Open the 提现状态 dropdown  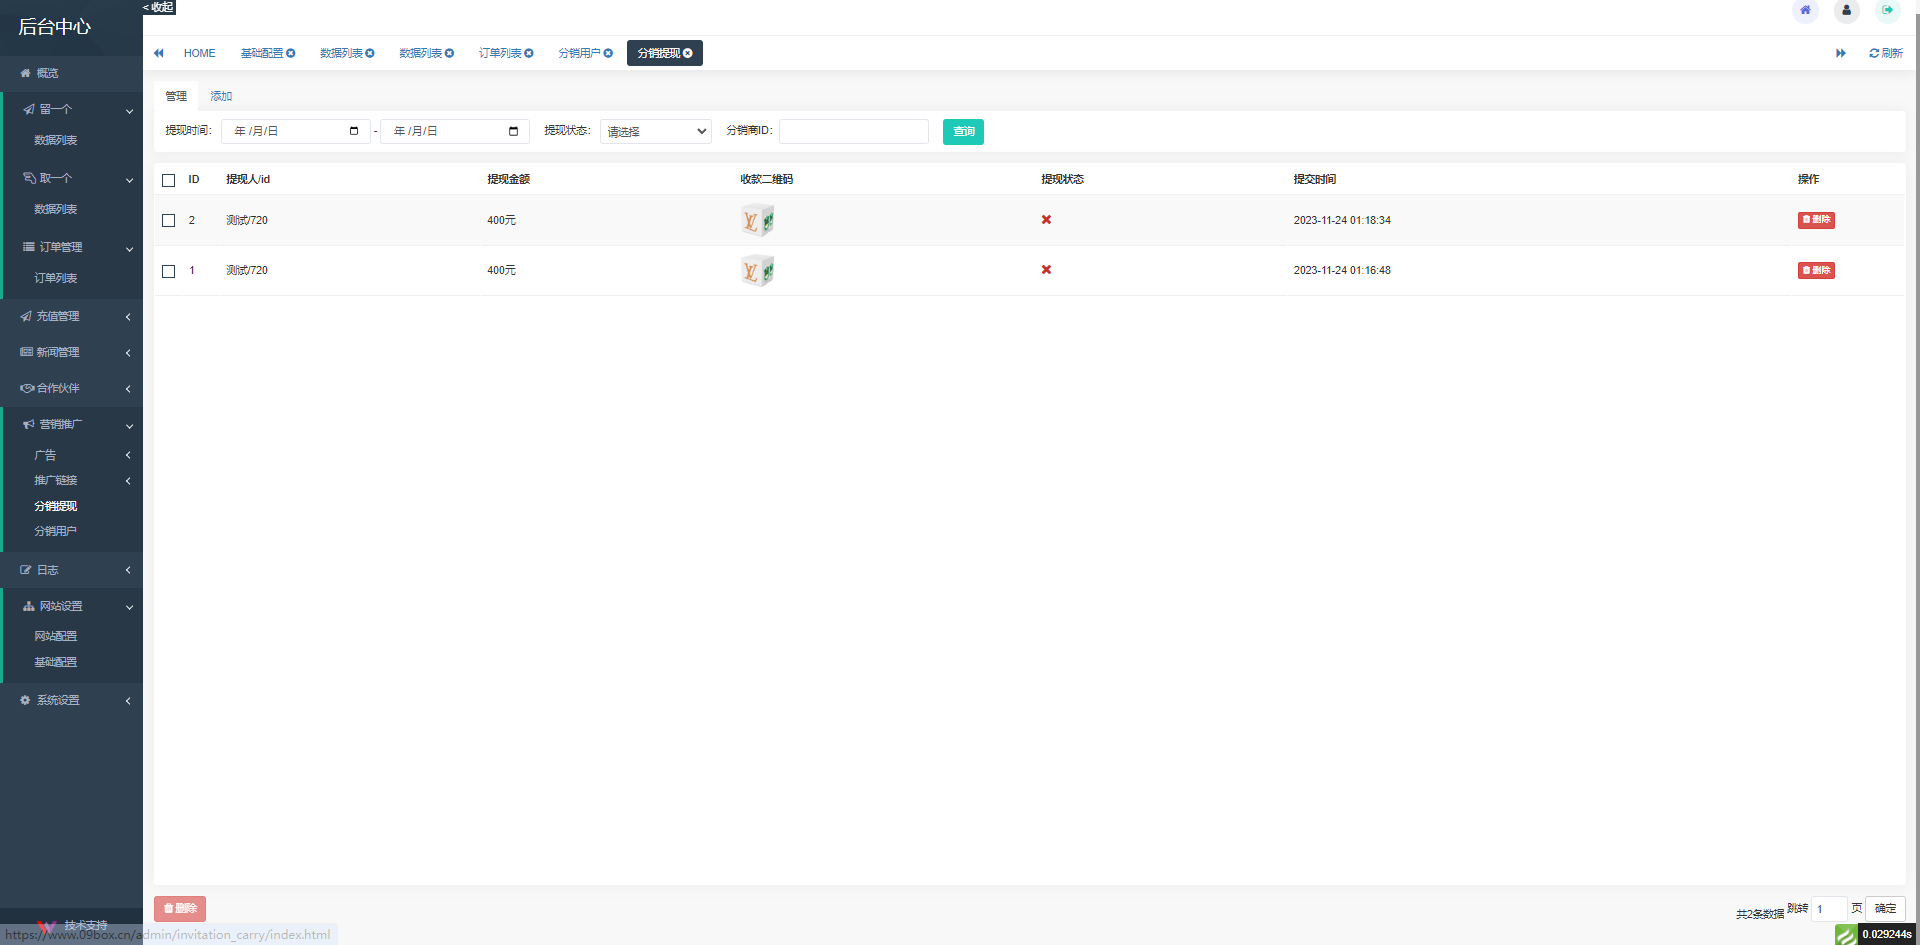tap(655, 132)
